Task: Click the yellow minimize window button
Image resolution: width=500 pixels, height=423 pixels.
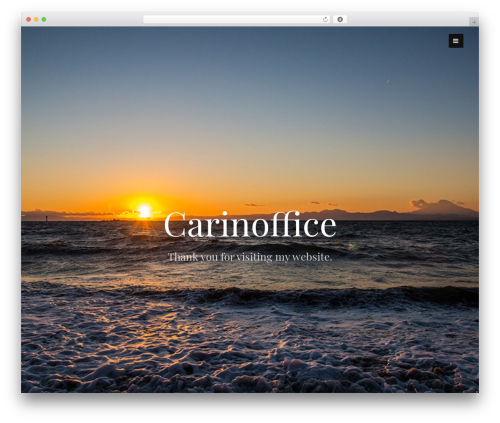Action: coord(36,19)
